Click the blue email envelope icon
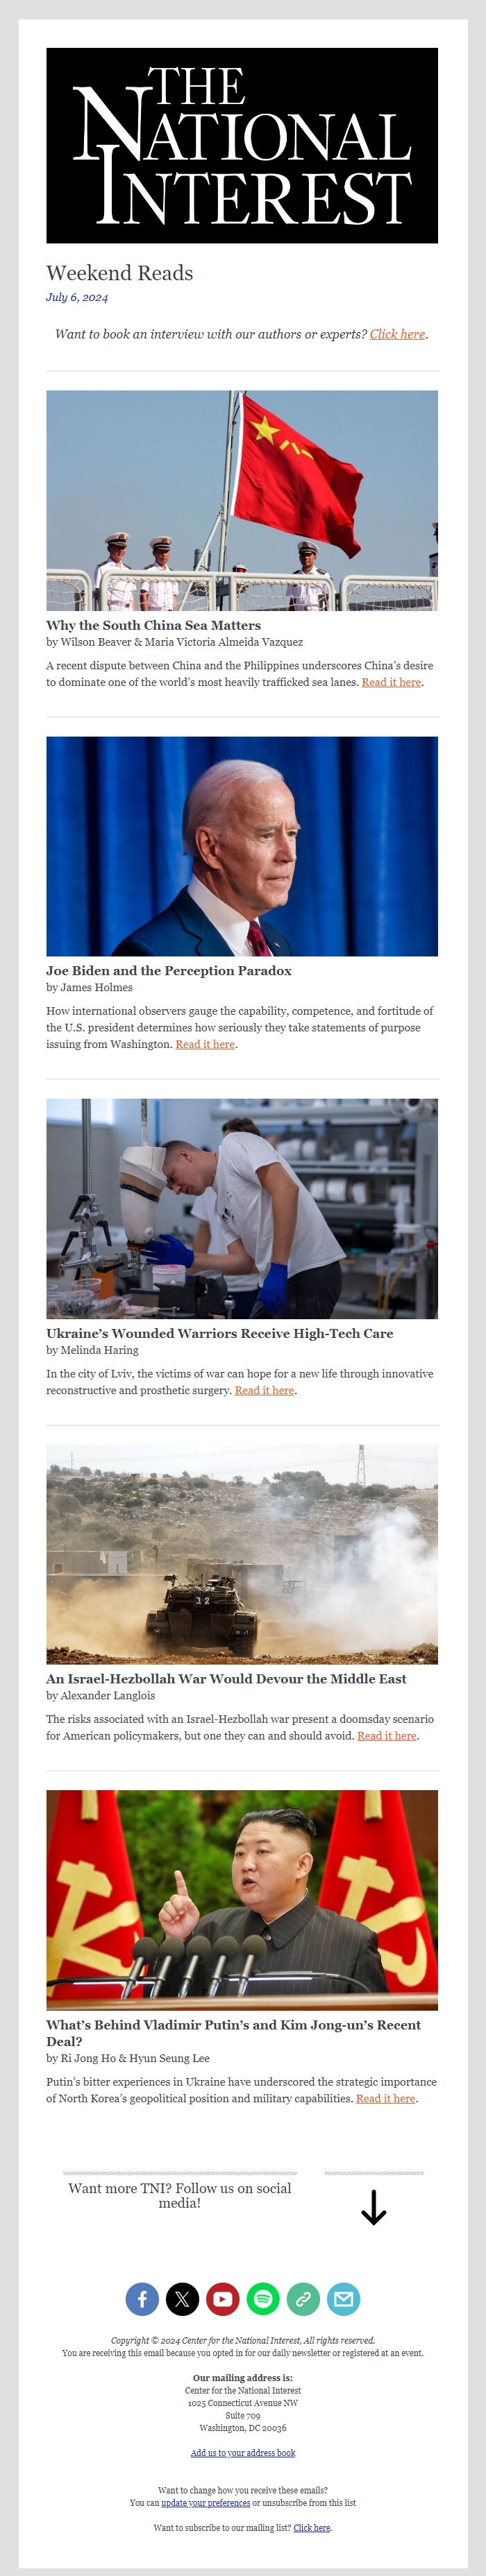 [343, 2298]
